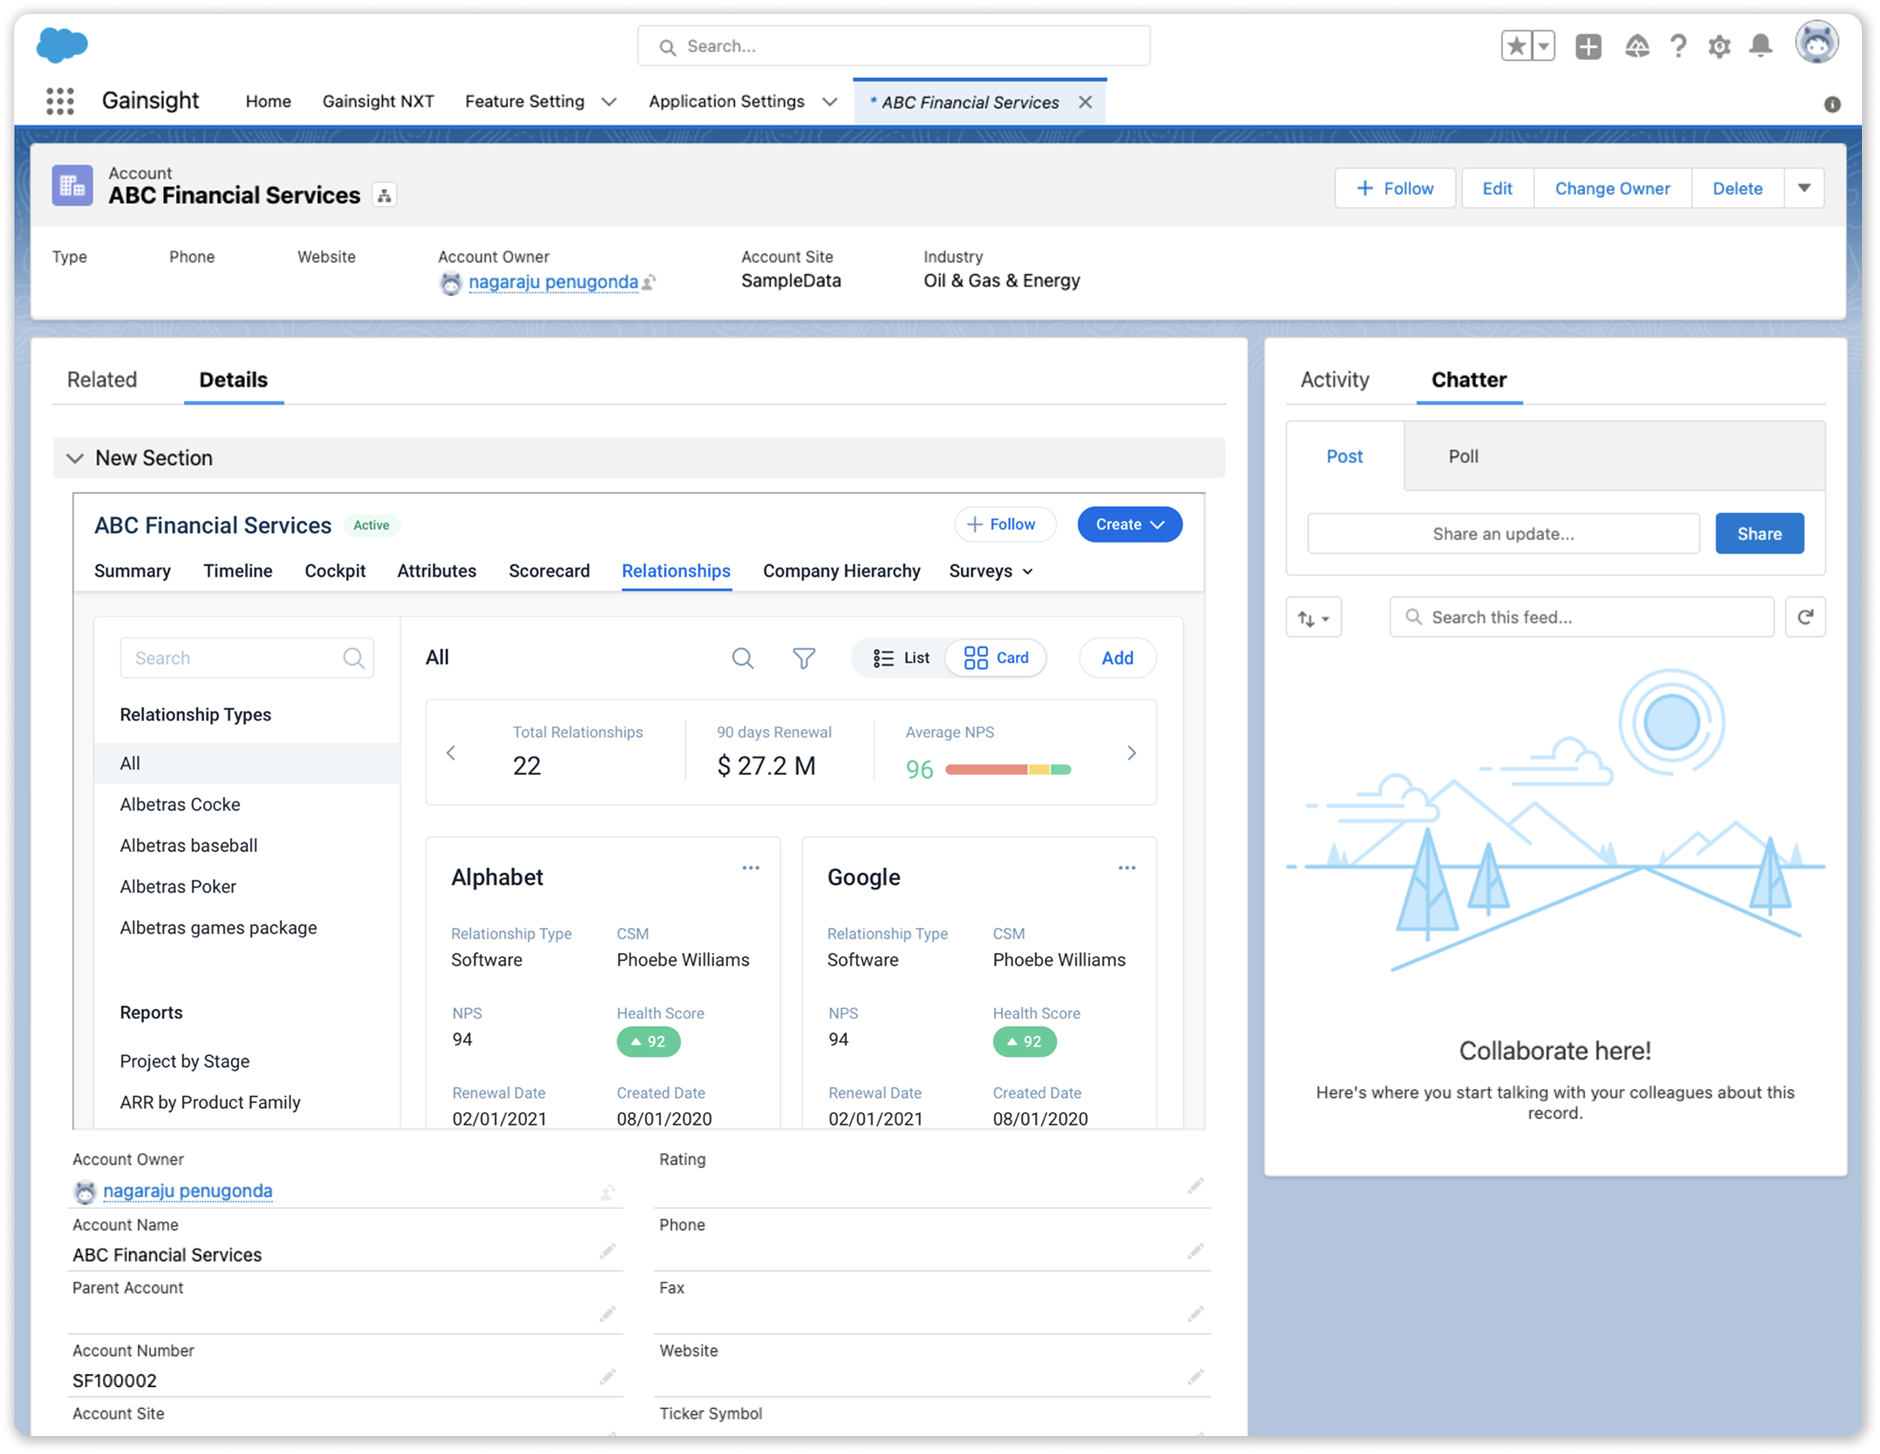Collapse the New Section chevron
This screenshot has width=1880, height=1454.
tap(75, 458)
